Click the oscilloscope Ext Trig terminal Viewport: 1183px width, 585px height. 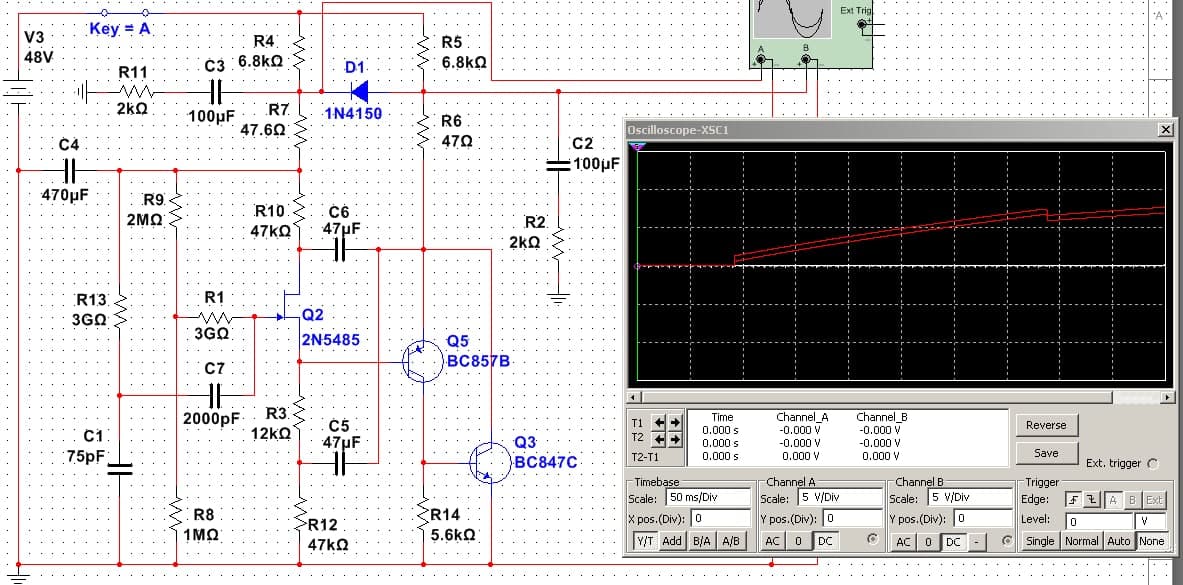click(861, 25)
